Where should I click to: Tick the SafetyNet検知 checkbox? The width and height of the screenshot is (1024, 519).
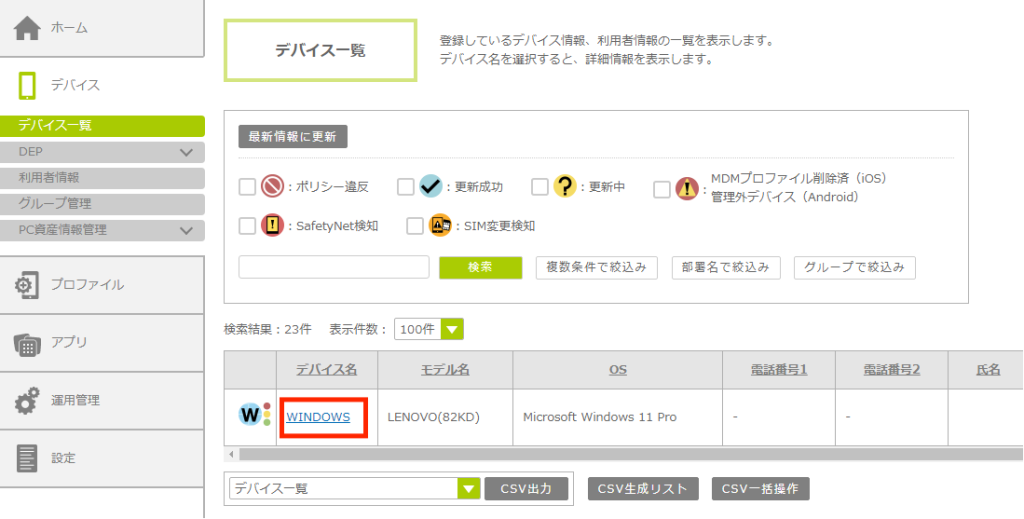click(248, 227)
